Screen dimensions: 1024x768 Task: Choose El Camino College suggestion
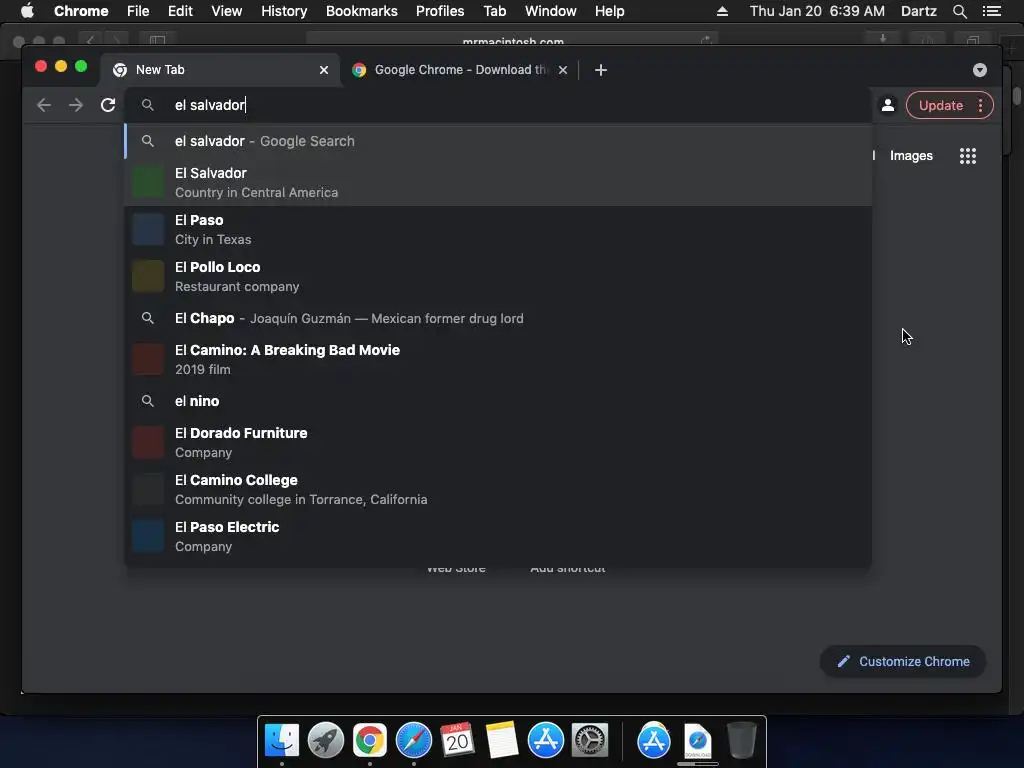pyautogui.click(x=498, y=489)
